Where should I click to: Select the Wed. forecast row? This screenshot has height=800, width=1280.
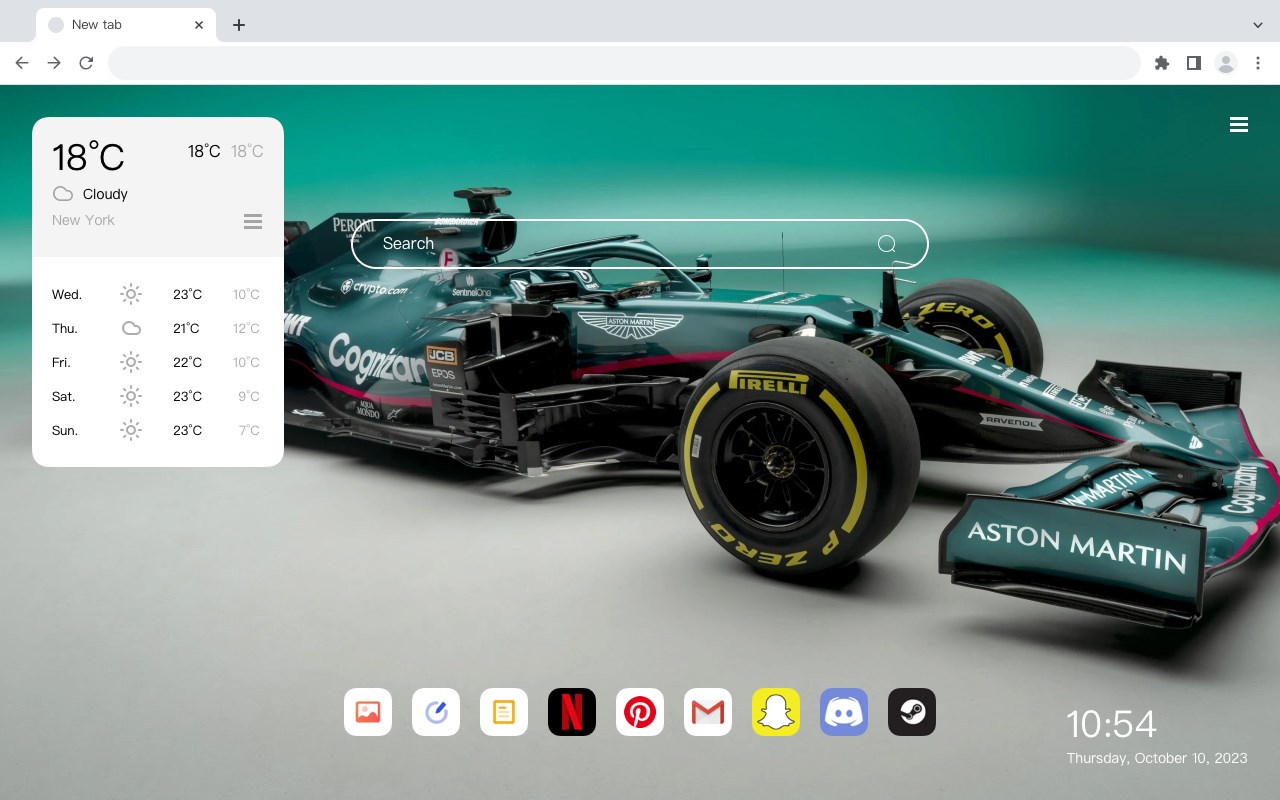tap(157, 294)
